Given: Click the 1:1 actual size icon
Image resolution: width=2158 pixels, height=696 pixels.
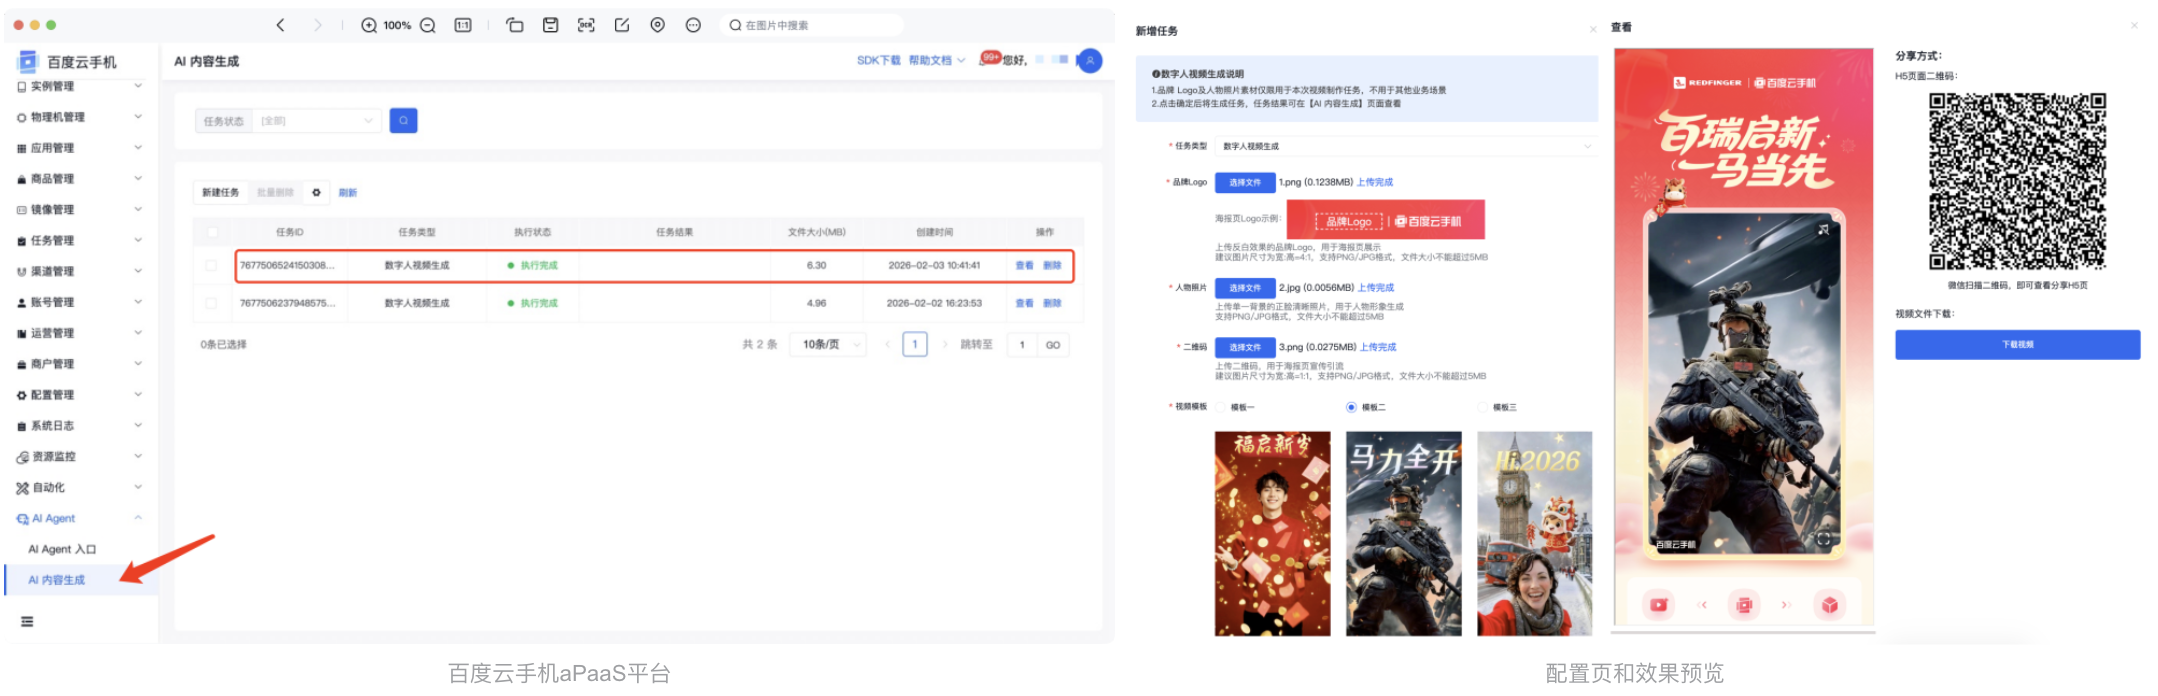Looking at the screenshot, I should [x=463, y=25].
